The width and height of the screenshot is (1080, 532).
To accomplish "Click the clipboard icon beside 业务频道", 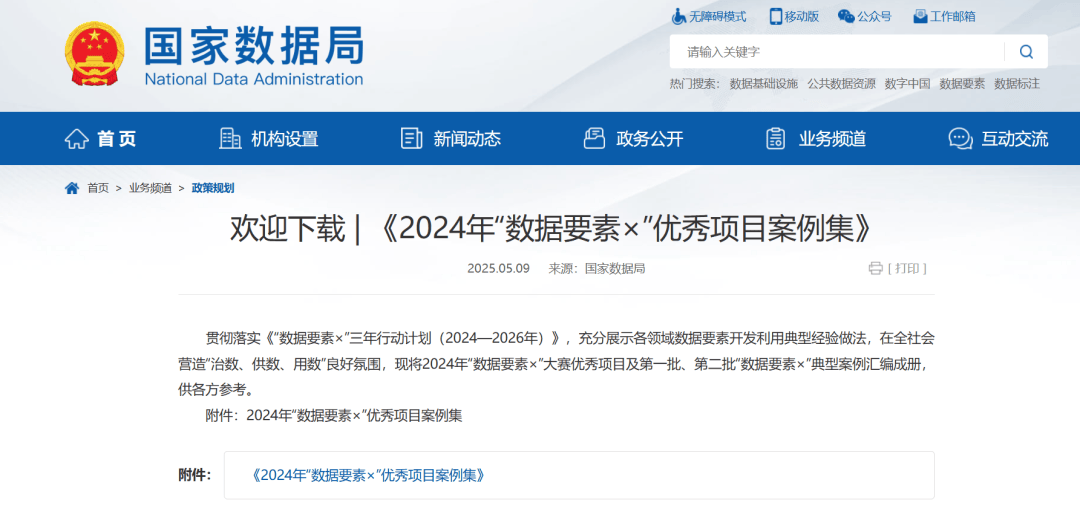I will click(x=776, y=139).
